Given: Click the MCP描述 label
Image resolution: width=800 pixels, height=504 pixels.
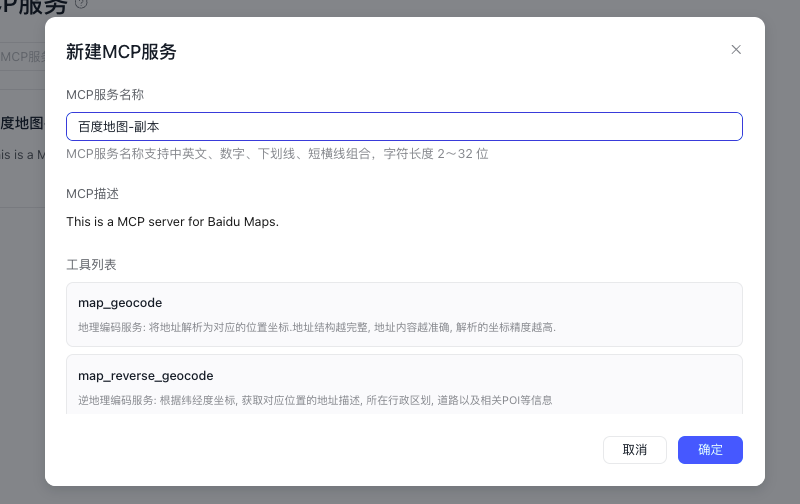Looking at the screenshot, I should (92, 194).
